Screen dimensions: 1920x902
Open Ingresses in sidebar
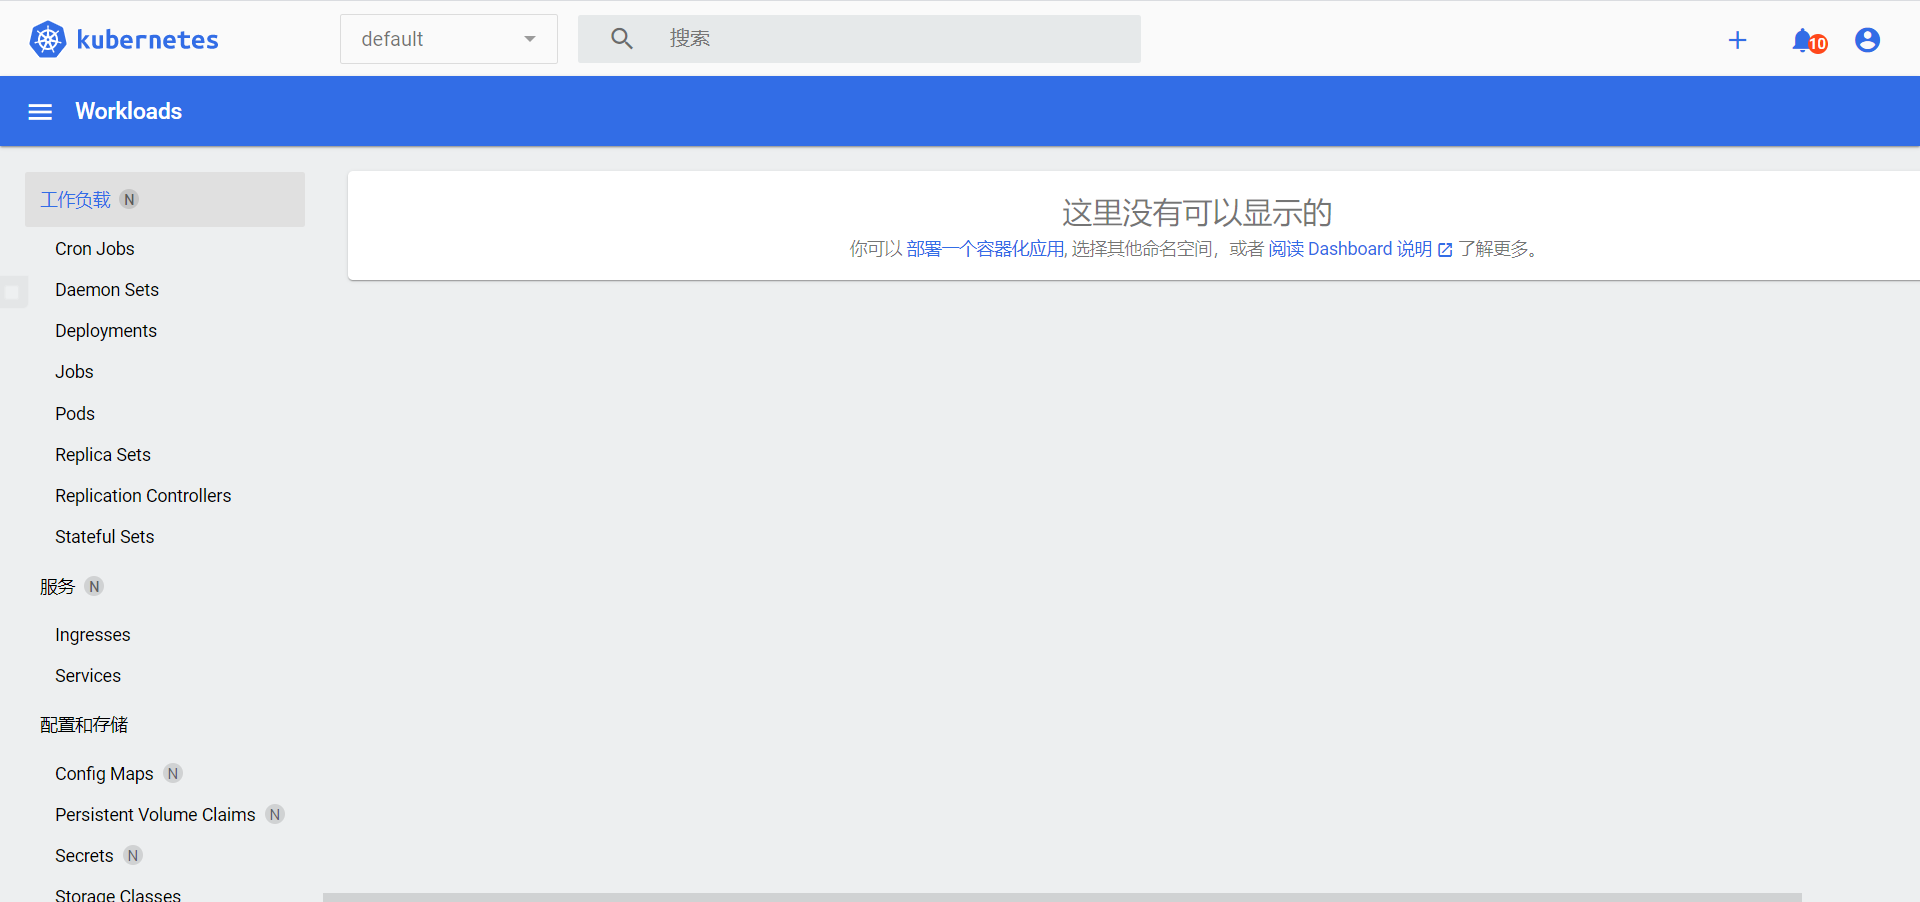pos(93,635)
